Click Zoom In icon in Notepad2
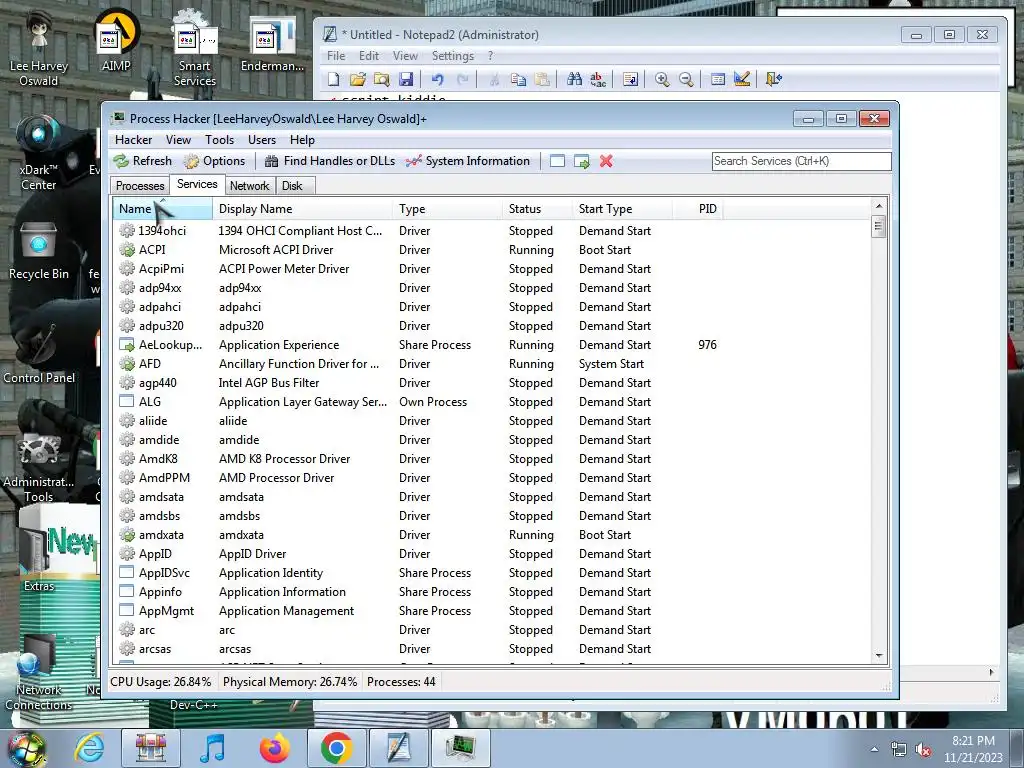The image size is (1024, 768). tap(662, 79)
